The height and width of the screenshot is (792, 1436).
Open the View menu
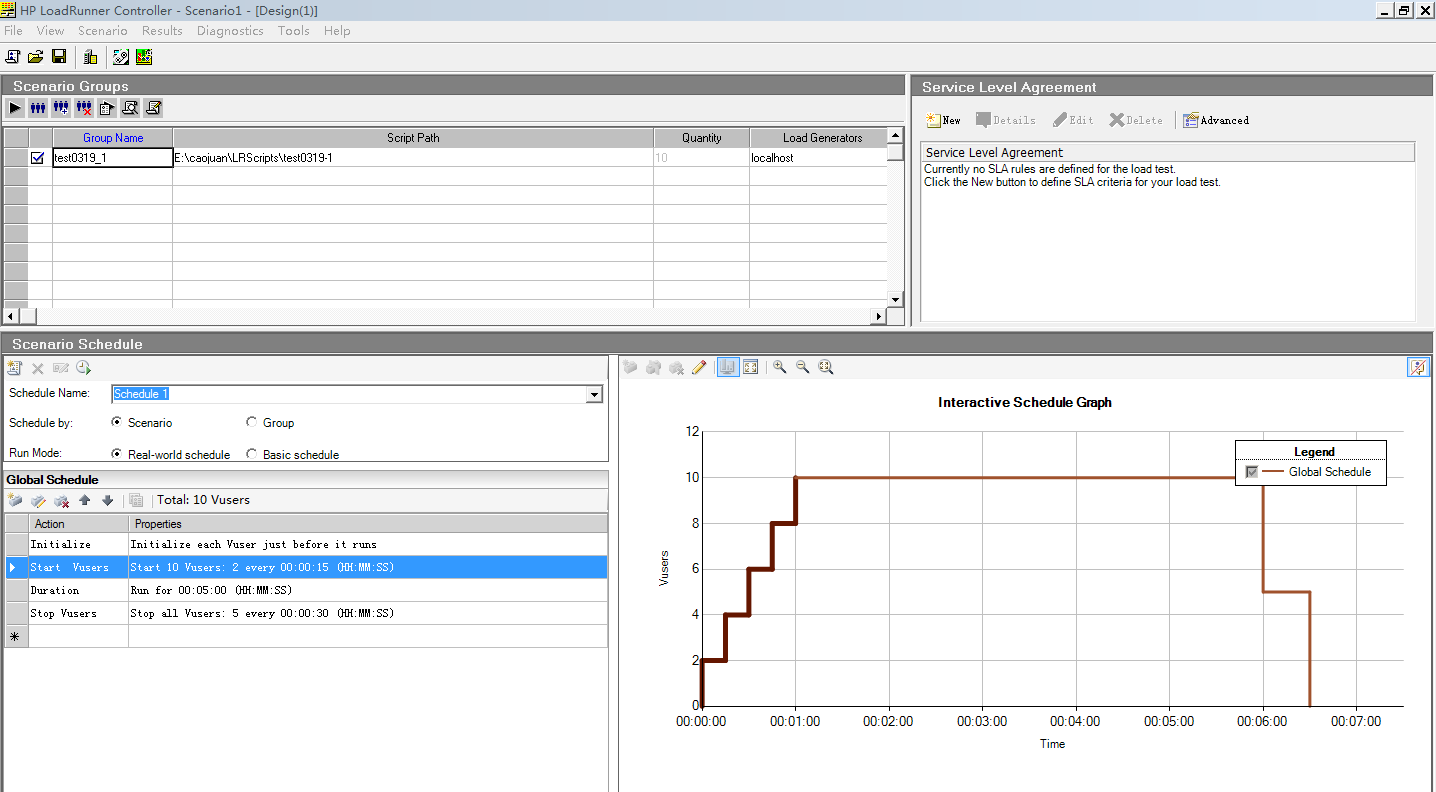[50, 31]
